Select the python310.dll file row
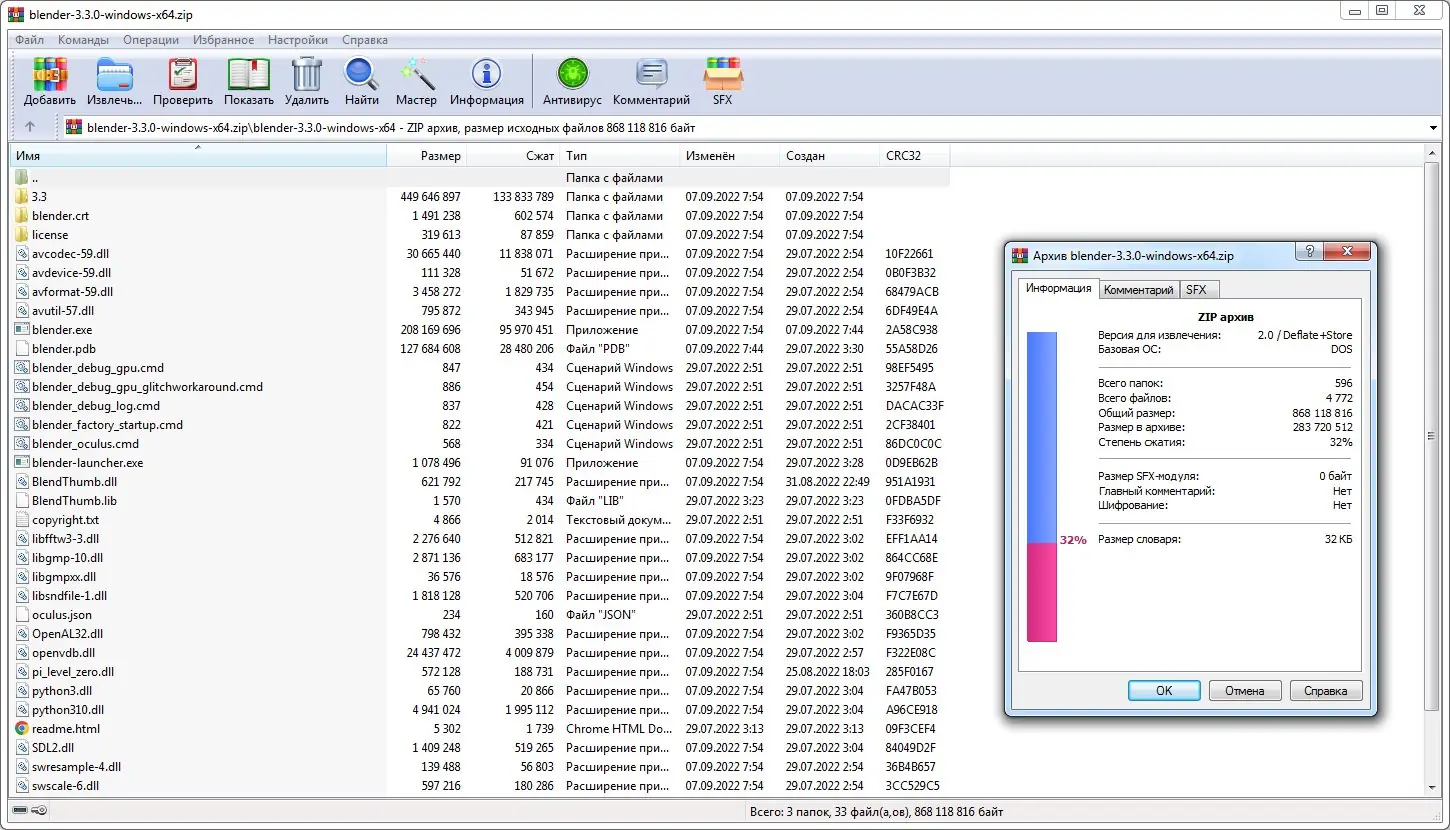This screenshot has height=830, width=1450. pos(480,710)
